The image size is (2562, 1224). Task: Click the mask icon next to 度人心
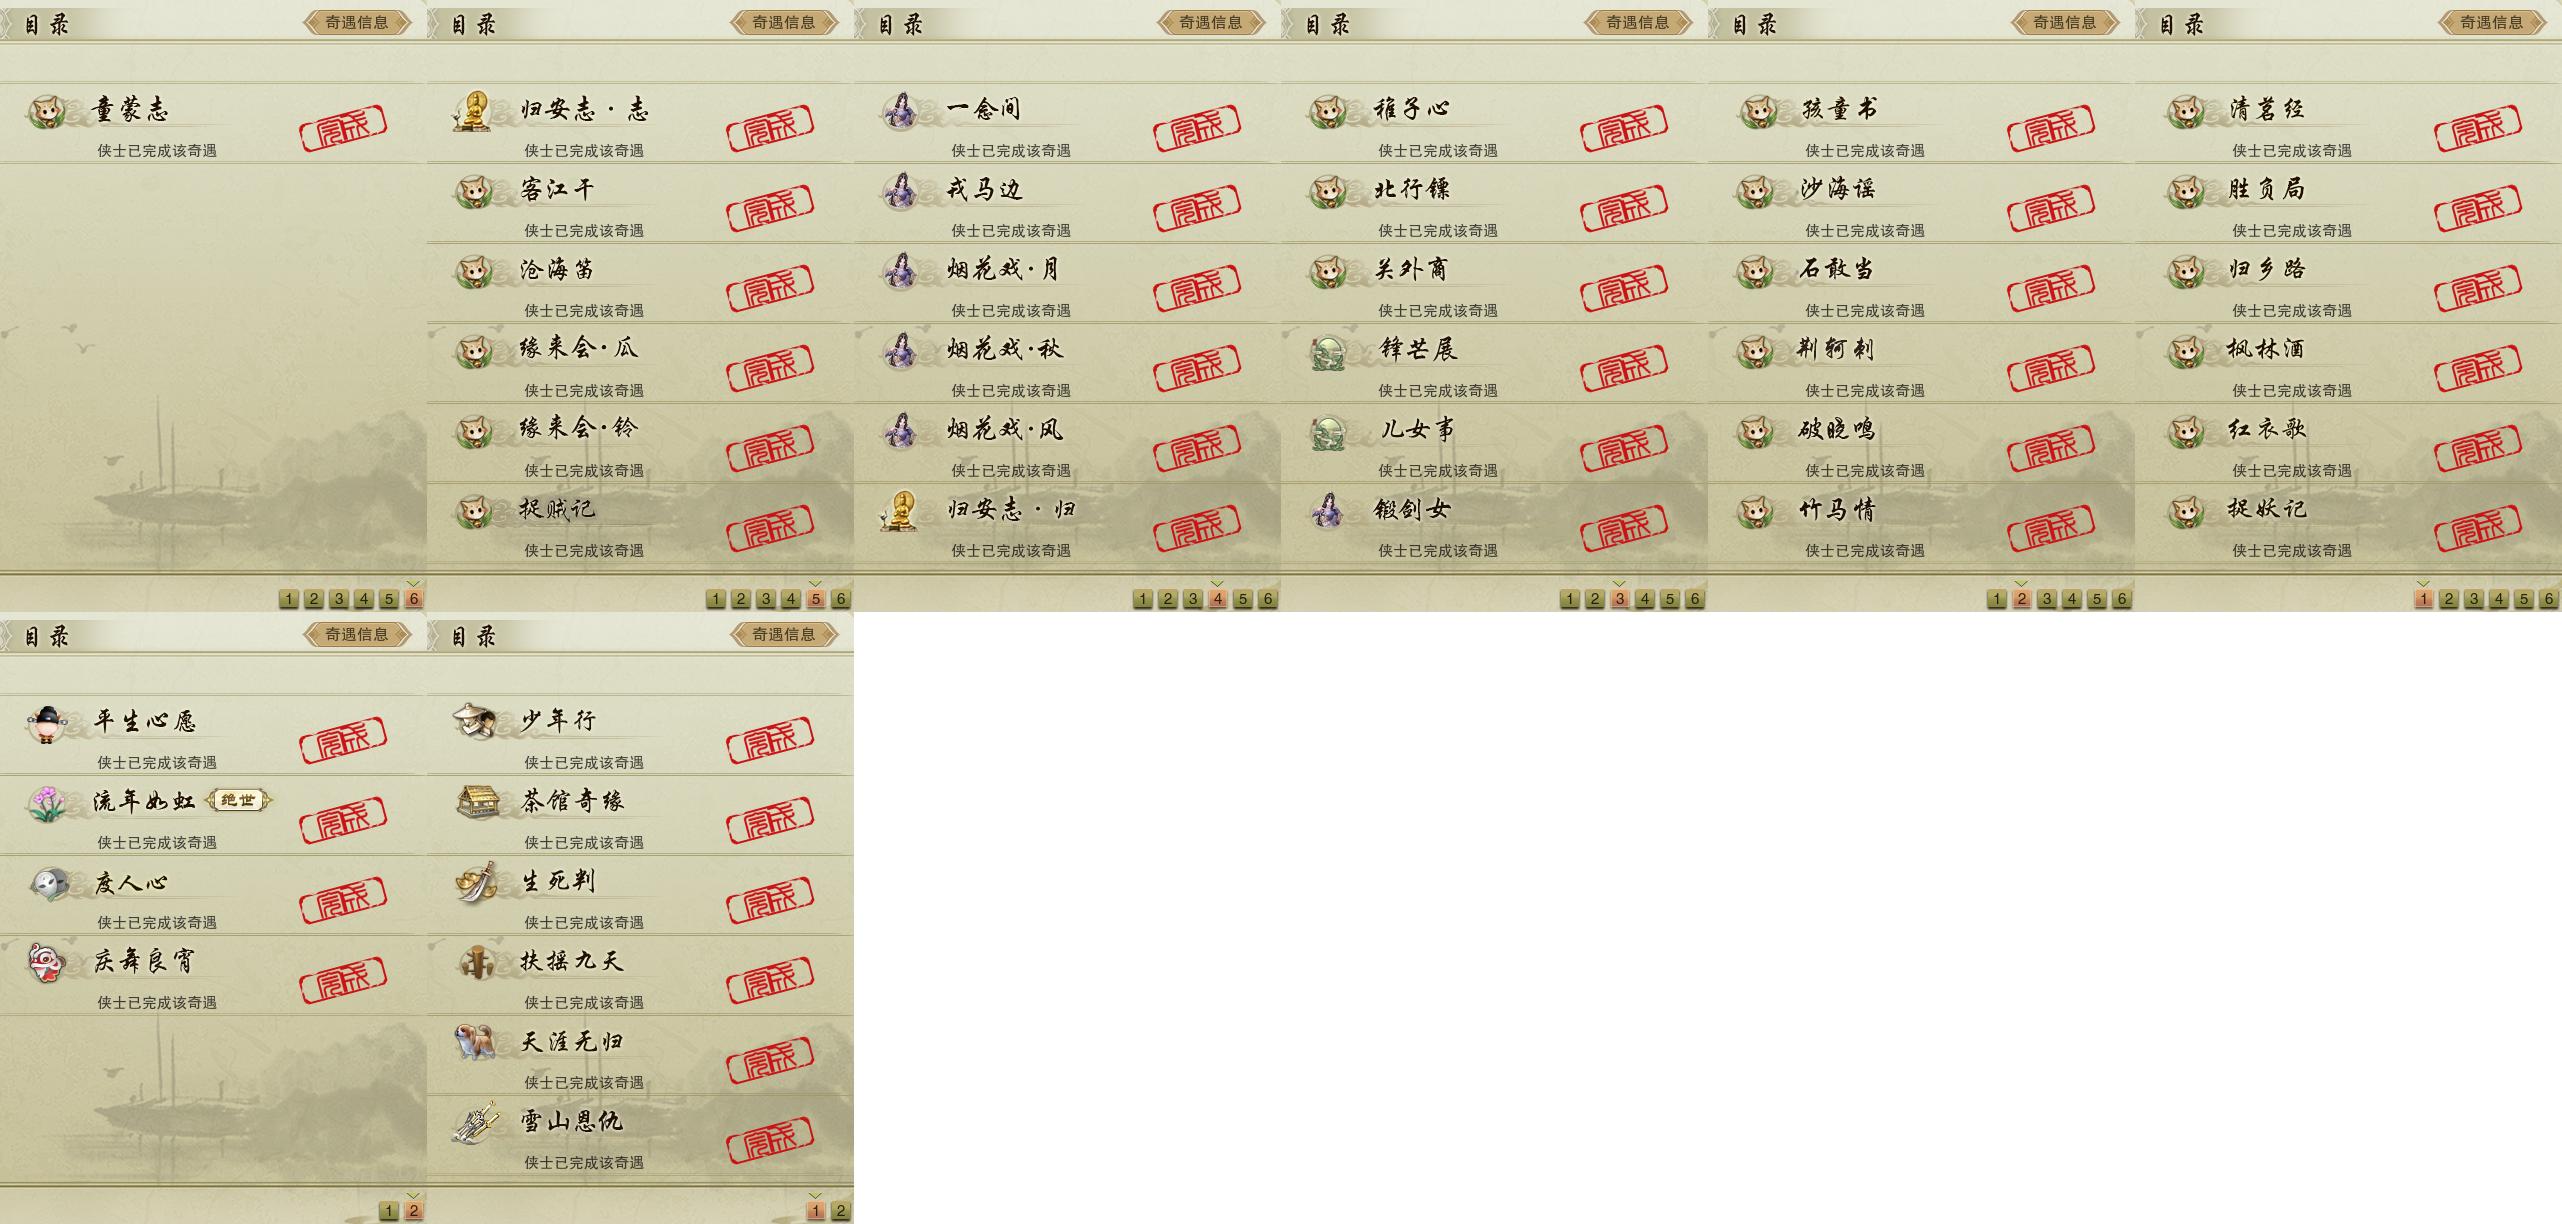(x=48, y=883)
